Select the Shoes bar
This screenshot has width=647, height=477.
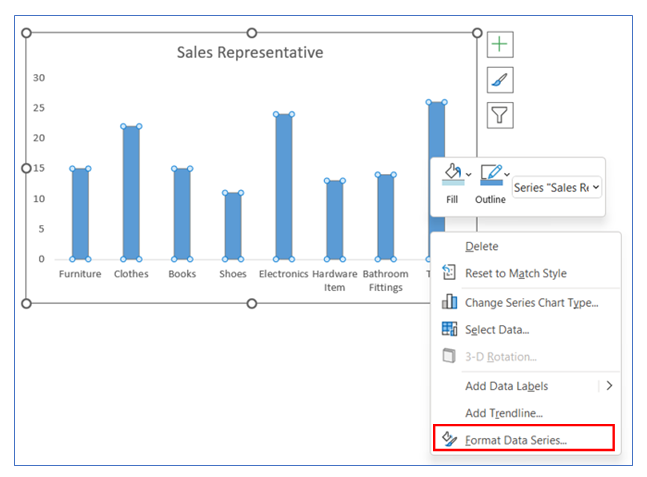pos(233,226)
